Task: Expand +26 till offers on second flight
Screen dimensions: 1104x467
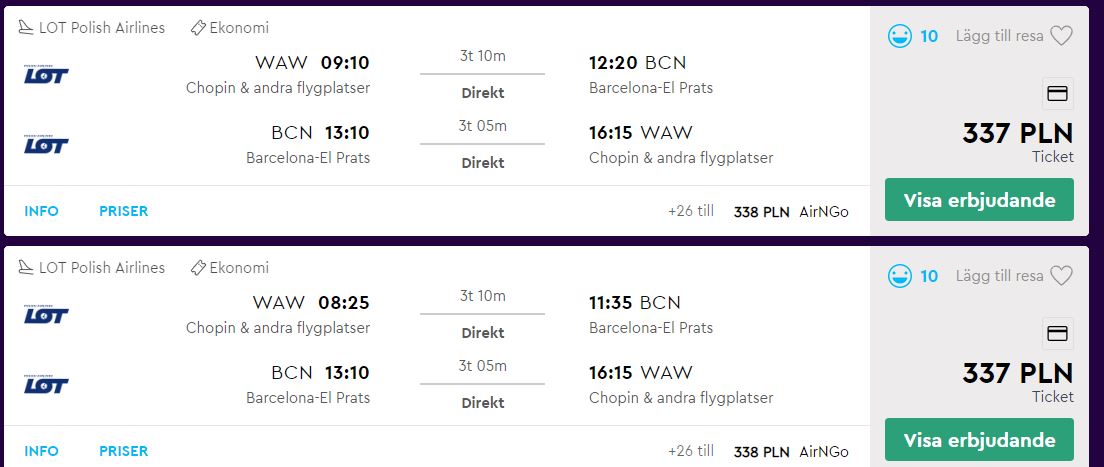Action: tap(691, 451)
